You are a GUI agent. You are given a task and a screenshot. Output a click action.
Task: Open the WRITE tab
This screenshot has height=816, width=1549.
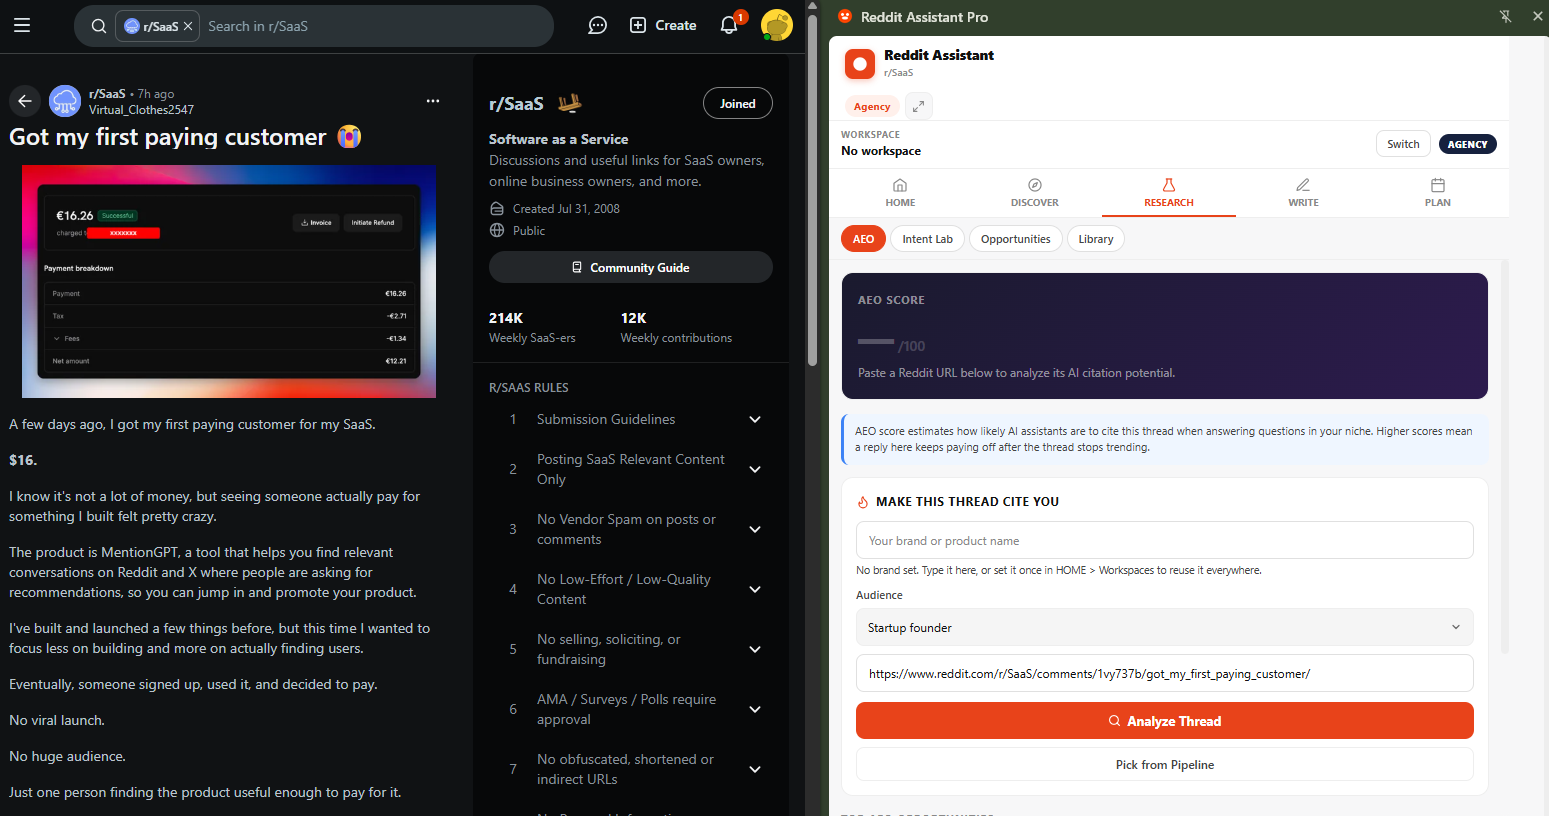coord(1303,192)
